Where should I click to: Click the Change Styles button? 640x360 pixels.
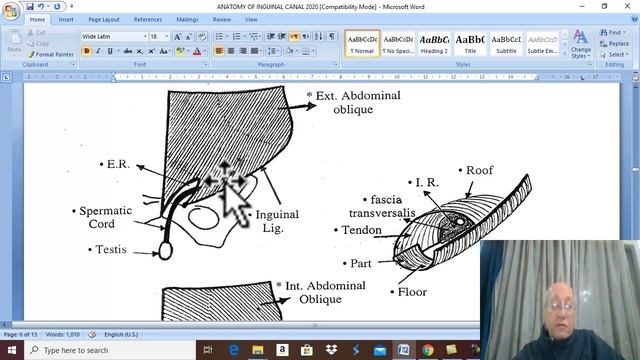[x=581, y=44]
